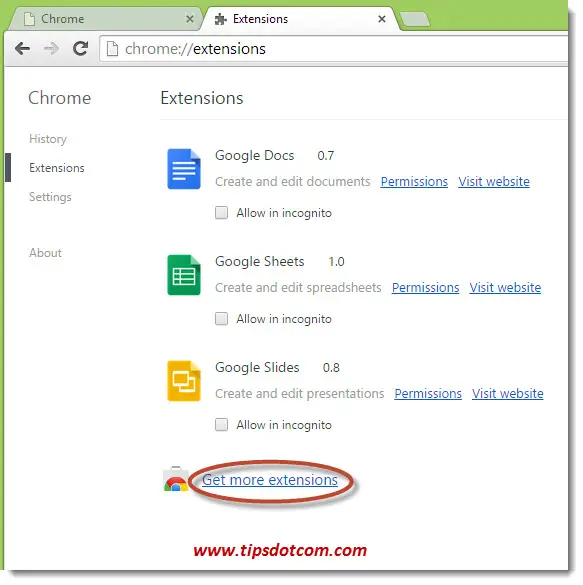Enable Allow in incognito for Google Docs
Image resolution: width=583 pixels, height=585 pixels.
click(x=221, y=213)
